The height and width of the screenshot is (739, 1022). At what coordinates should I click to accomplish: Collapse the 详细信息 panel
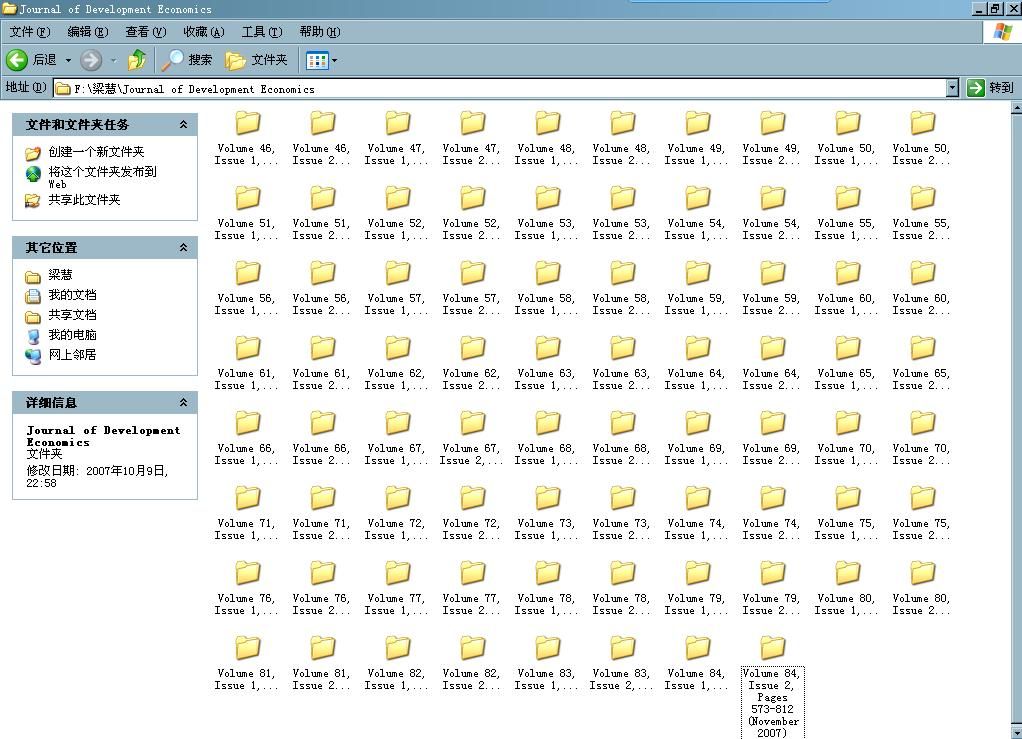point(183,403)
